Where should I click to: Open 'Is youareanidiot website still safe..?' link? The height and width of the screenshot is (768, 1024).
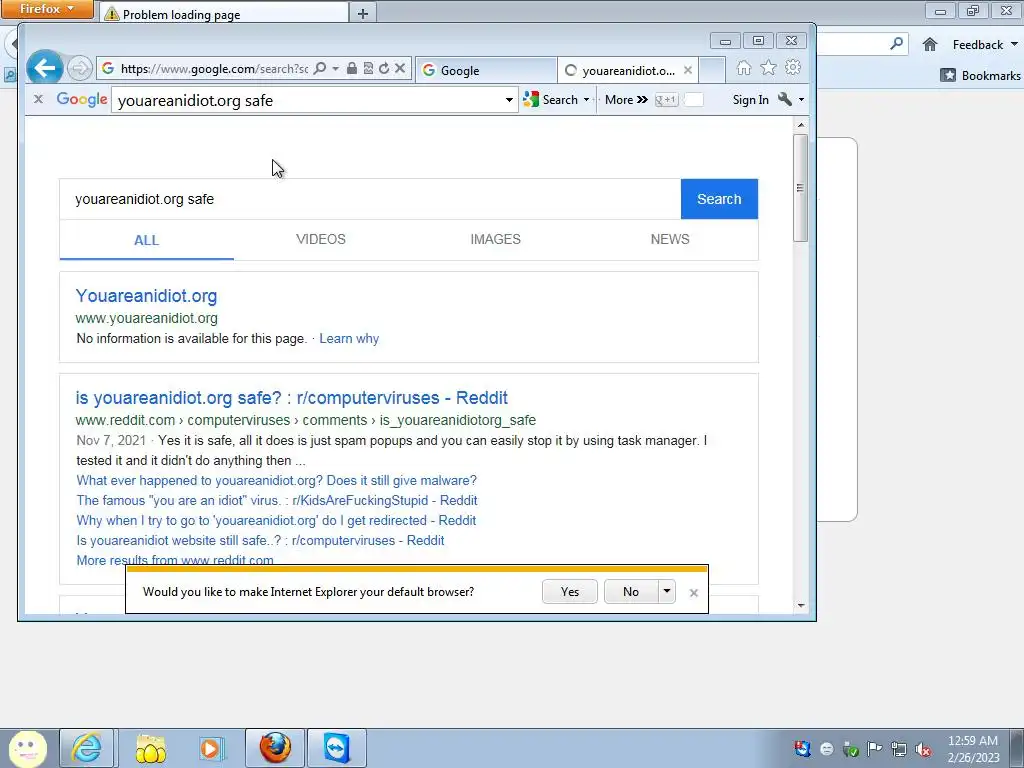pos(260,541)
